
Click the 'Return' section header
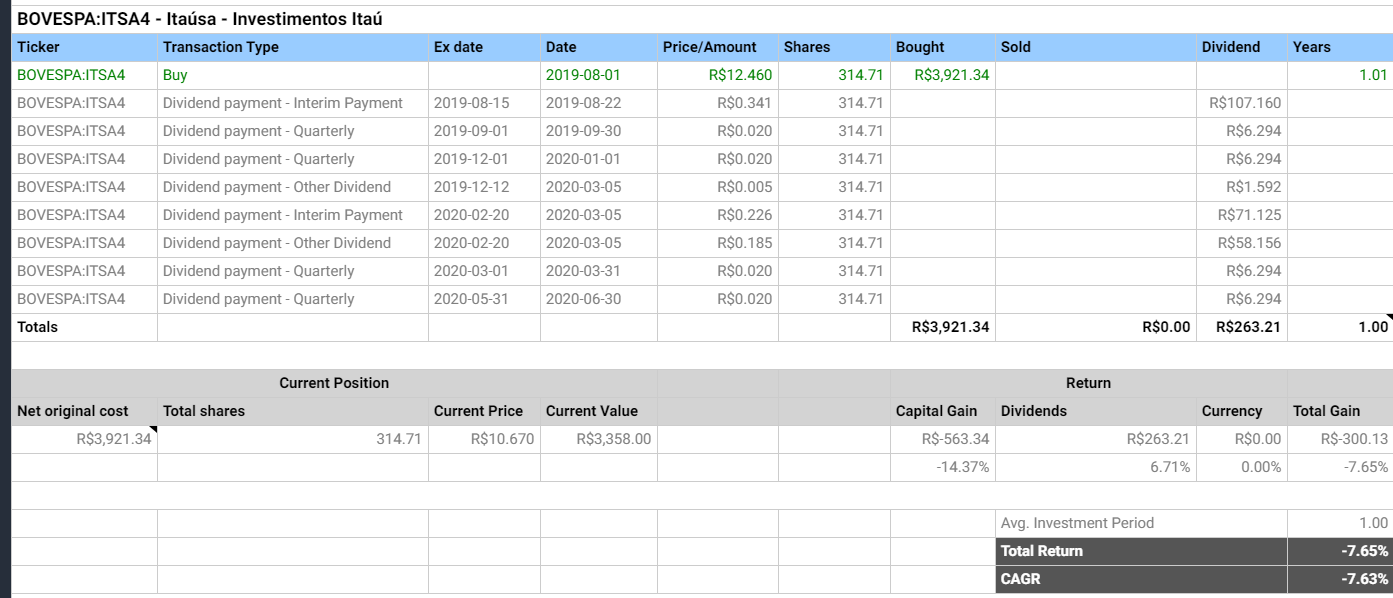click(1088, 383)
